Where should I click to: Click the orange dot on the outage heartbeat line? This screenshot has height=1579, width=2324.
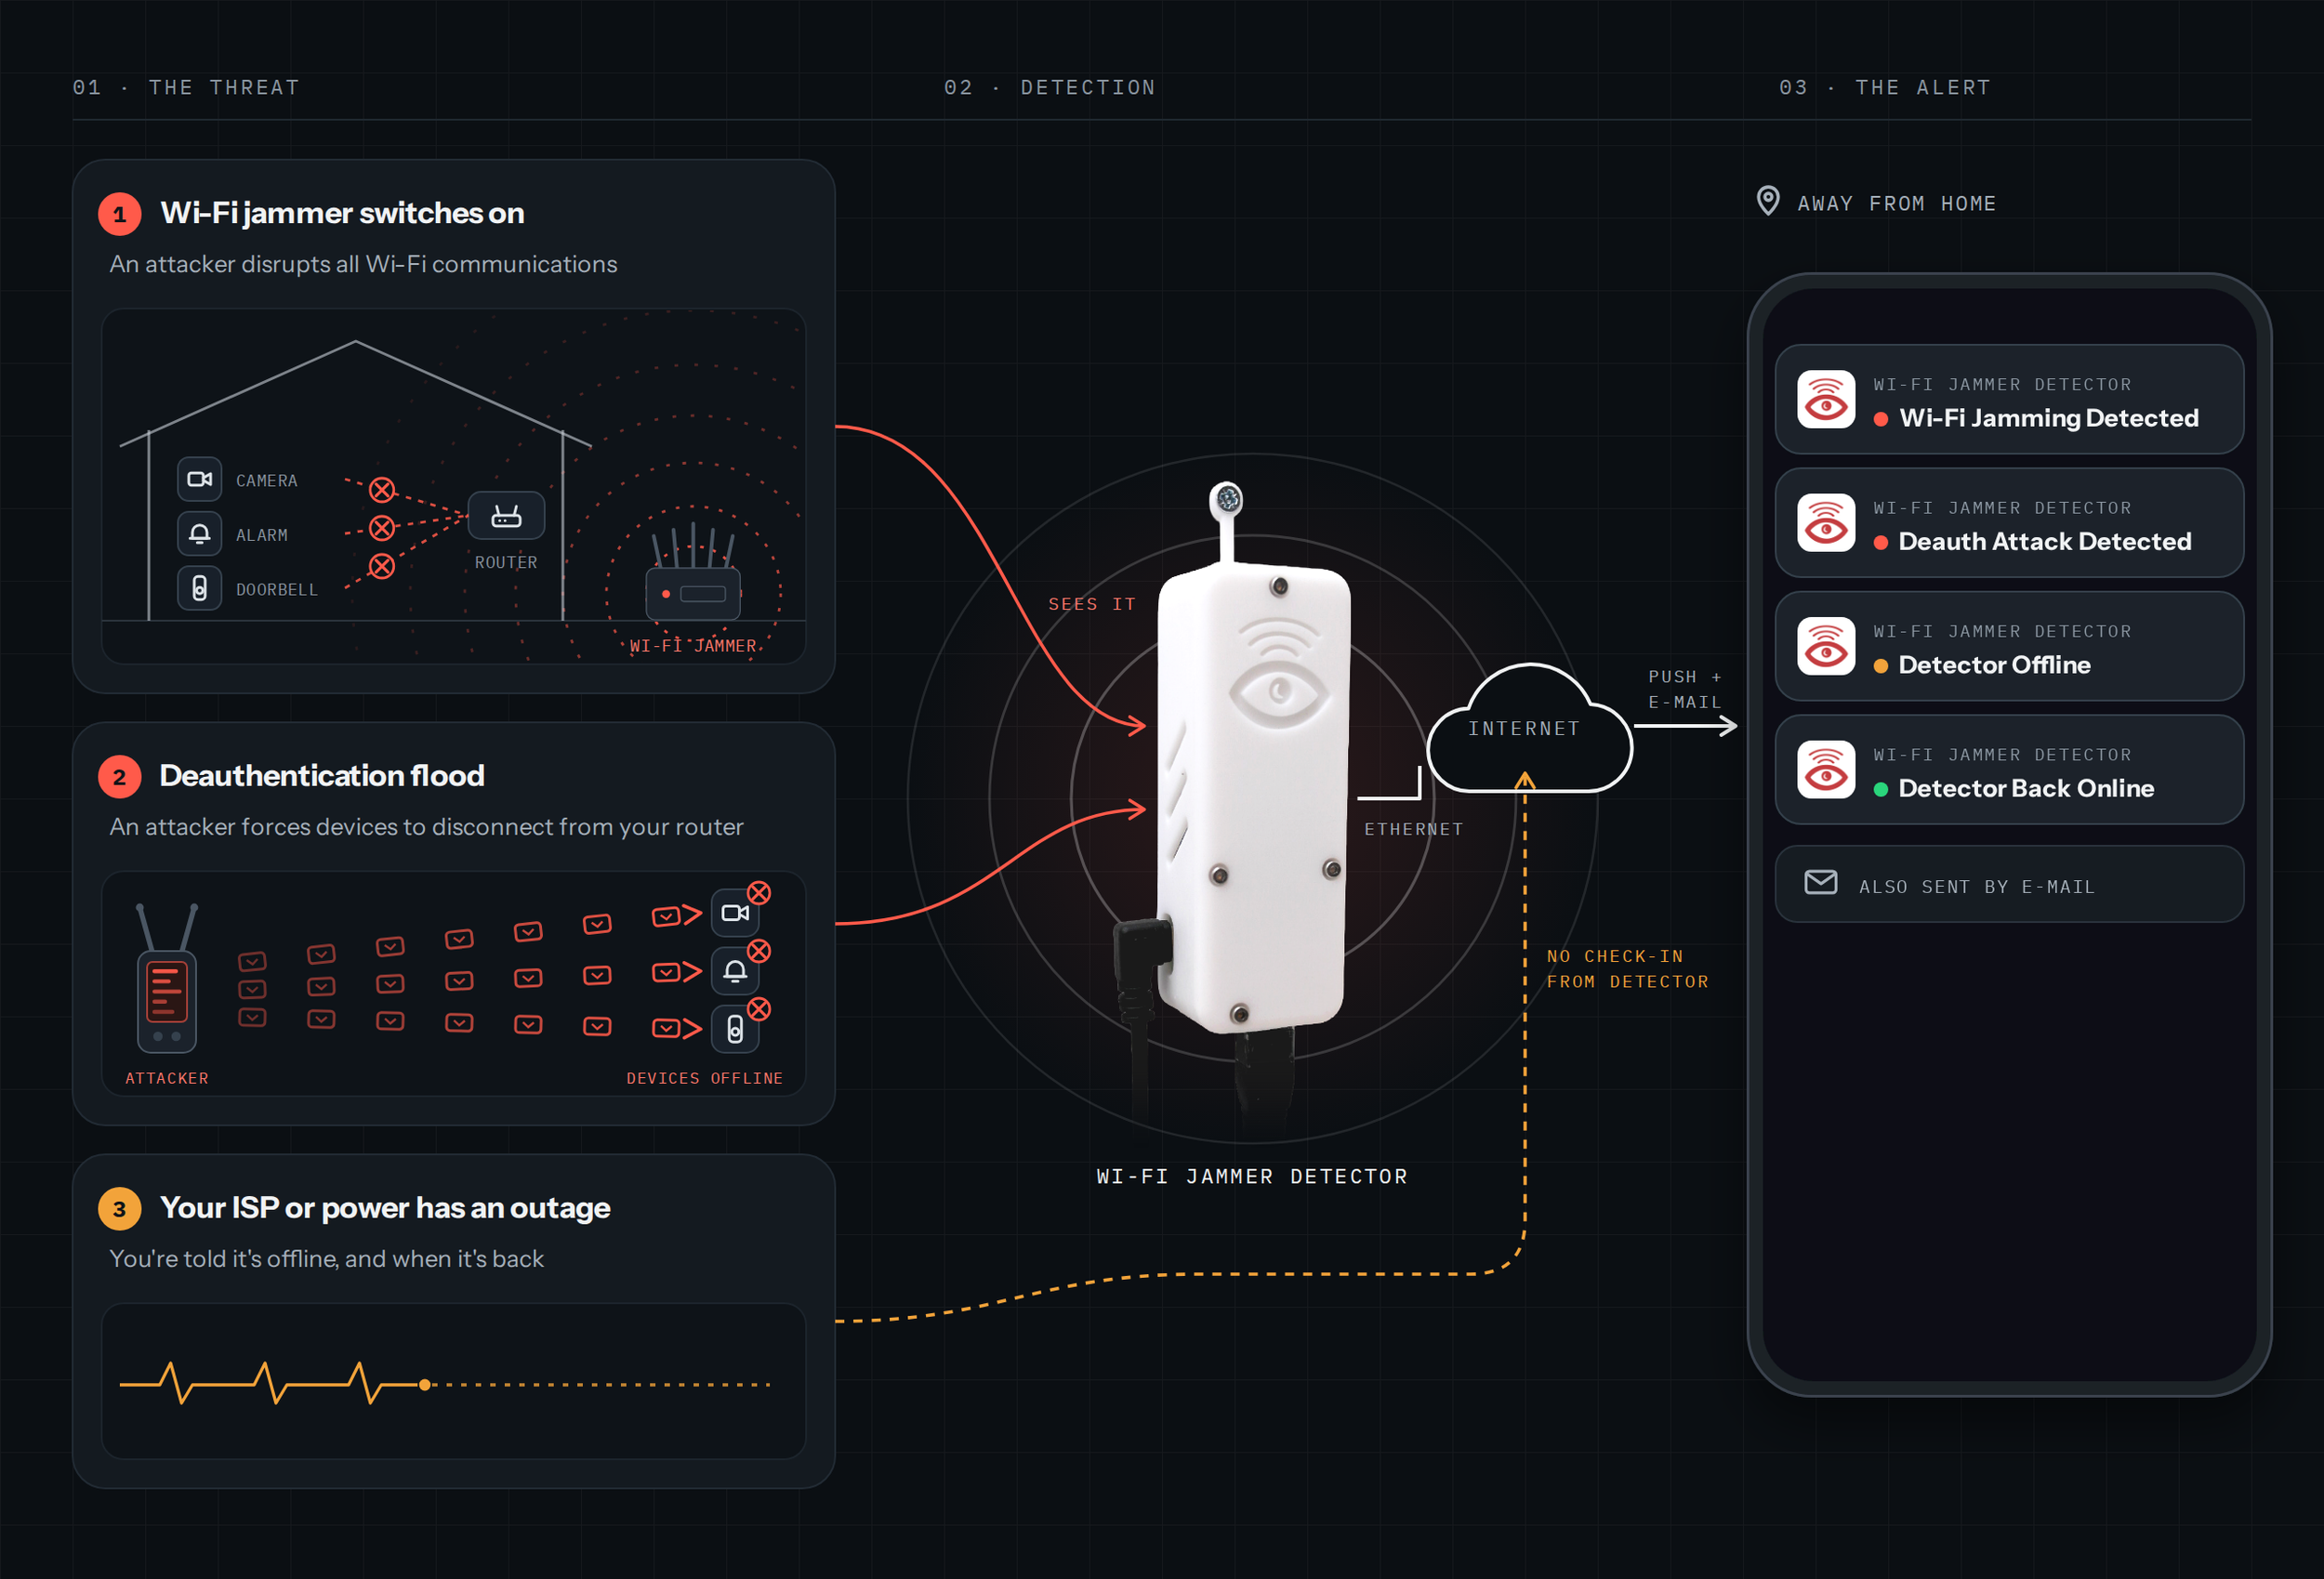pyautogui.click(x=425, y=1385)
